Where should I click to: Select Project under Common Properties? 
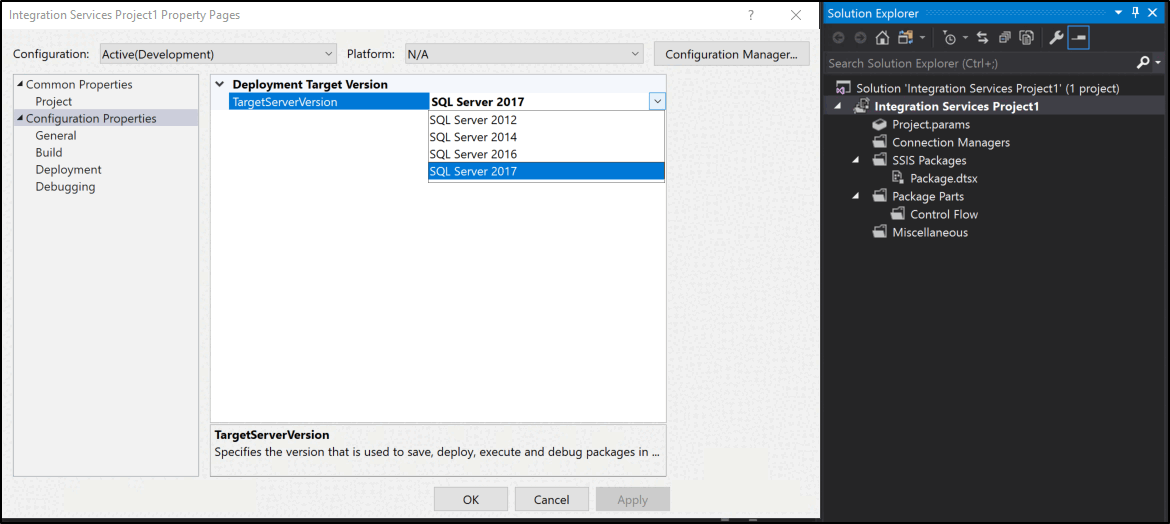54,102
